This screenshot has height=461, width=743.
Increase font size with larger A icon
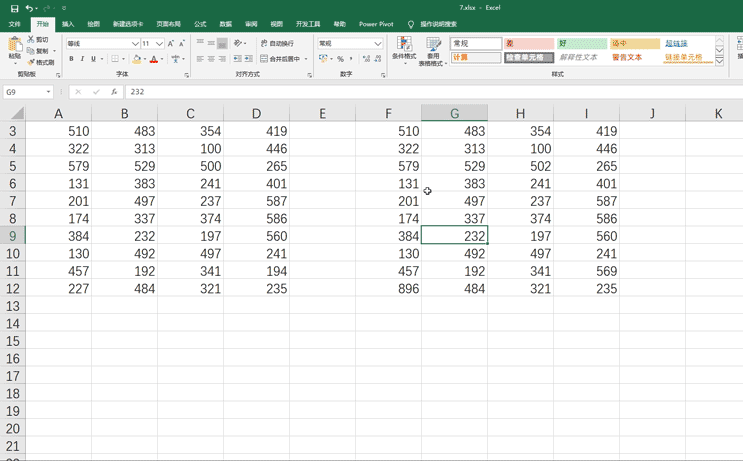tap(171, 44)
